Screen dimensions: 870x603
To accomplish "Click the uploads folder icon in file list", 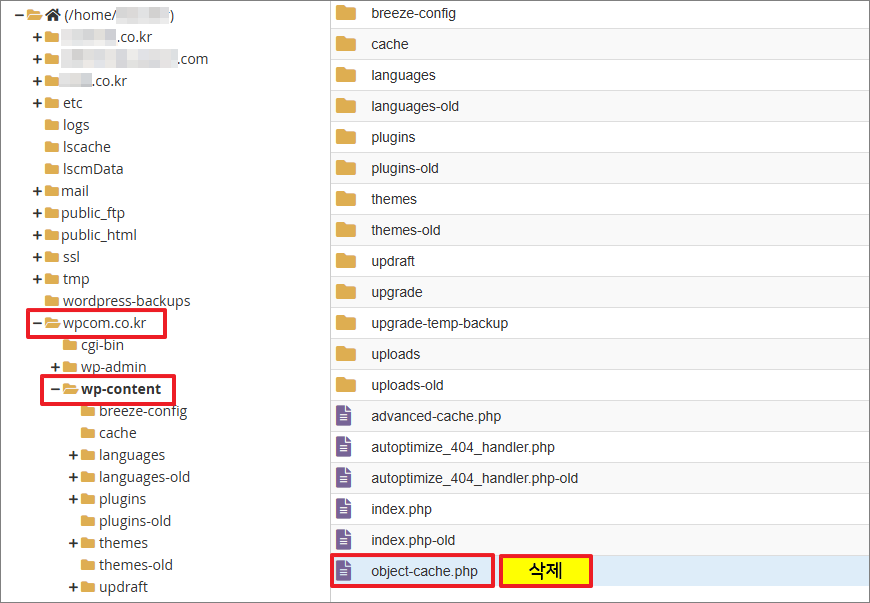I will click(346, 354).
